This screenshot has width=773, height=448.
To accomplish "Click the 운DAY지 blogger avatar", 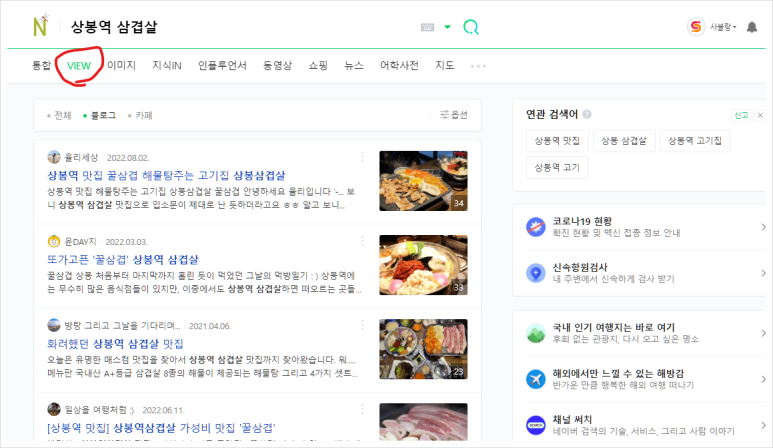I will [x=54, y=241].
